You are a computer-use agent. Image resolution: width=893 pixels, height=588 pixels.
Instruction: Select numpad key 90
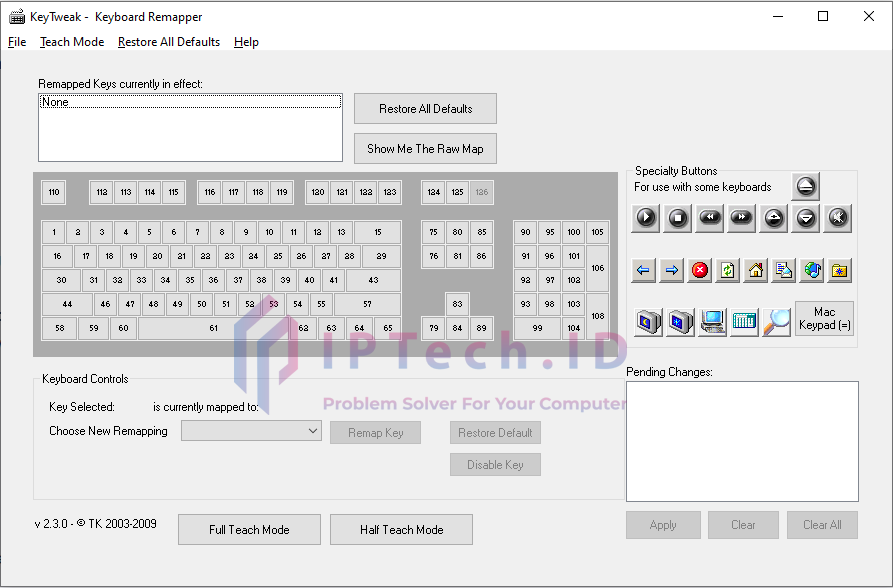525,232
